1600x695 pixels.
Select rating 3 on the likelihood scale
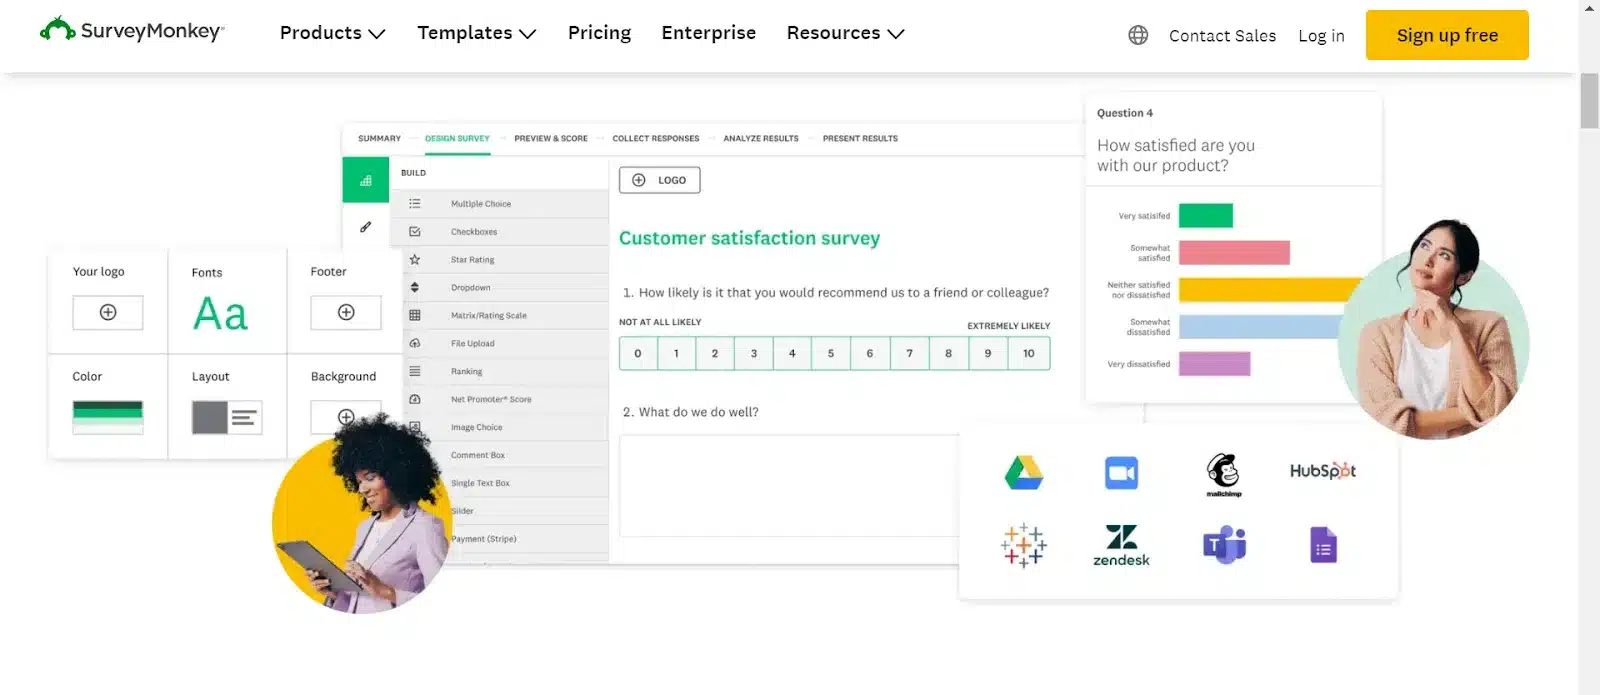754,353
